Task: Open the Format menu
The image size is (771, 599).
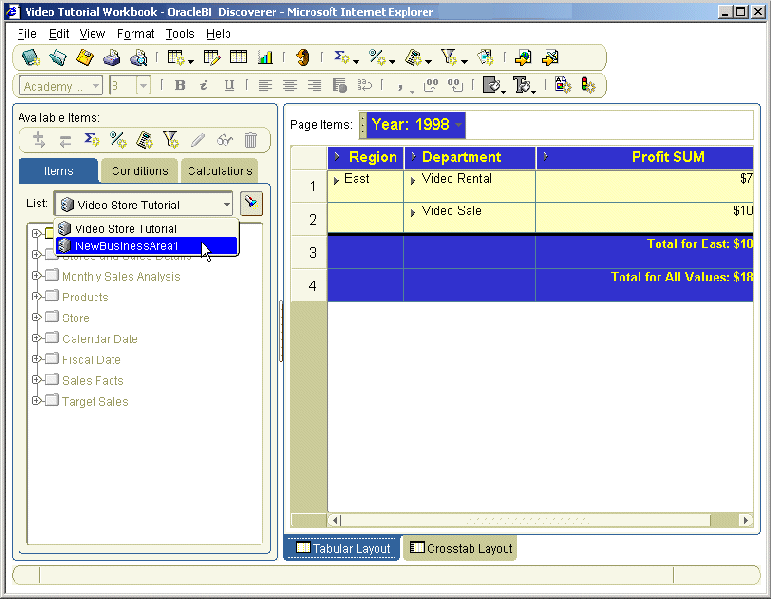Action: point(135,34)
